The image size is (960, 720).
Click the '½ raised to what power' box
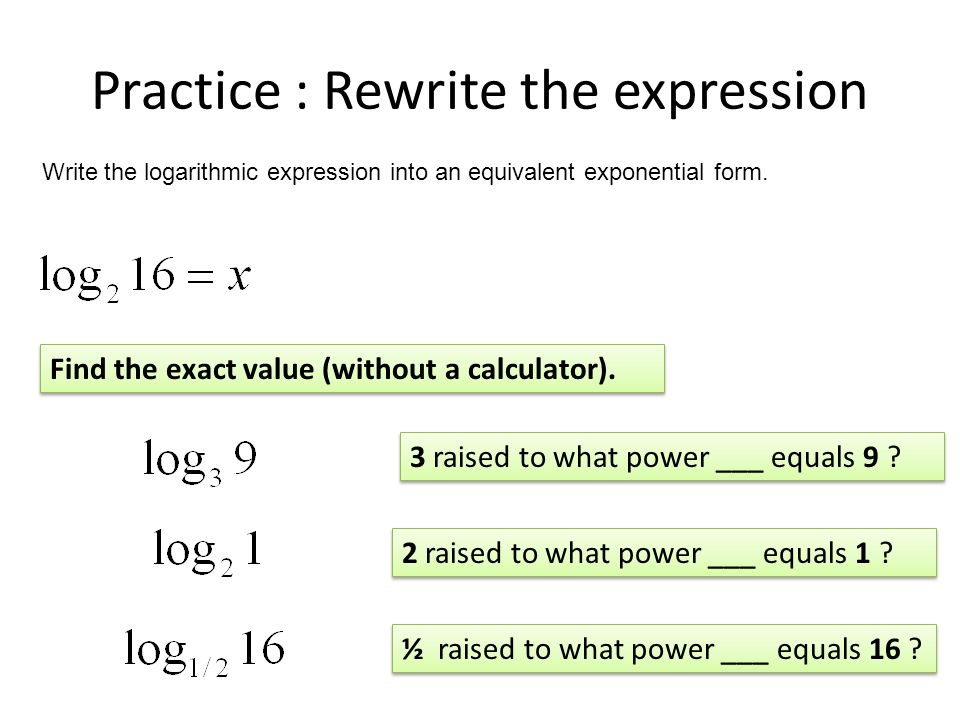664,649
